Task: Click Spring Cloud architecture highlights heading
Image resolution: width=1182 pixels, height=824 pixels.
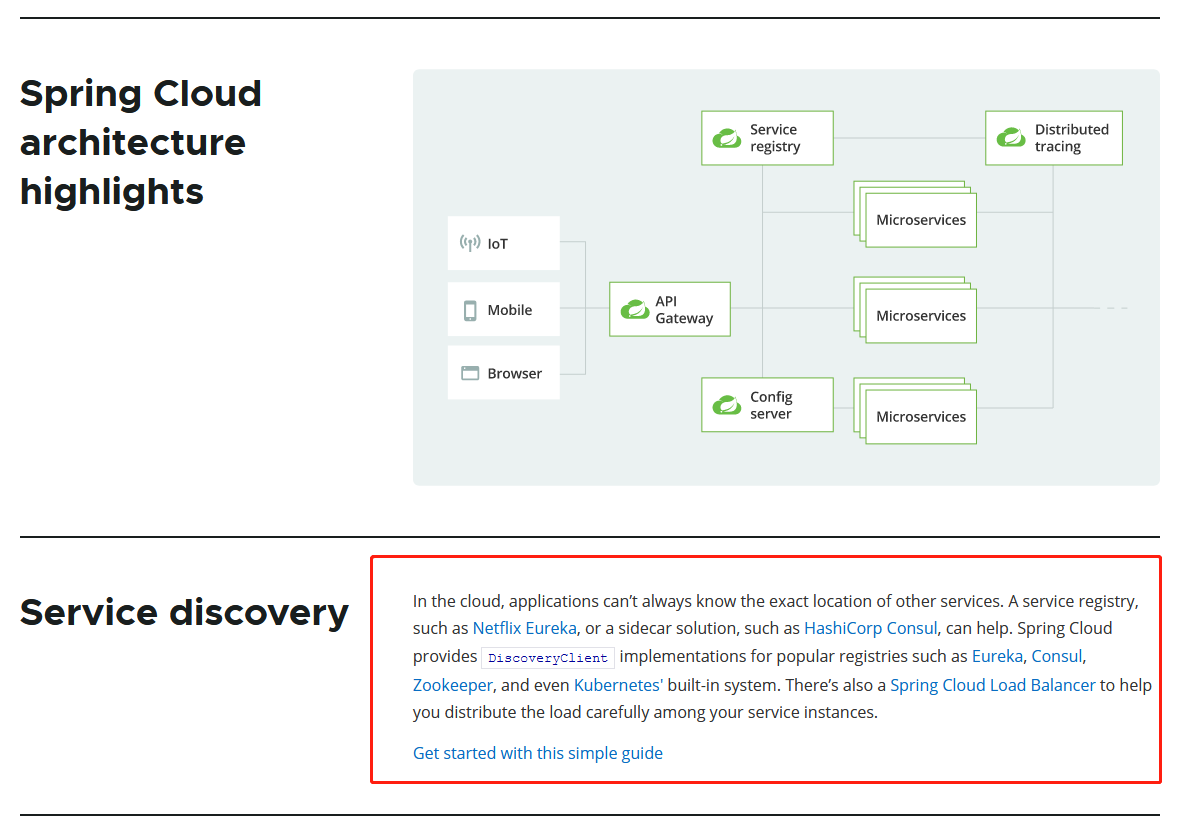Action: [141, 142]
